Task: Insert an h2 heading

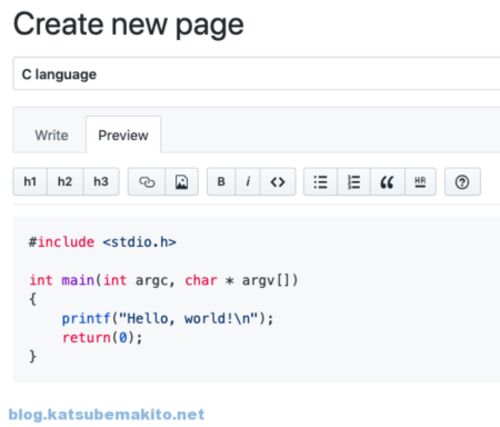Action: coord(65,182)
